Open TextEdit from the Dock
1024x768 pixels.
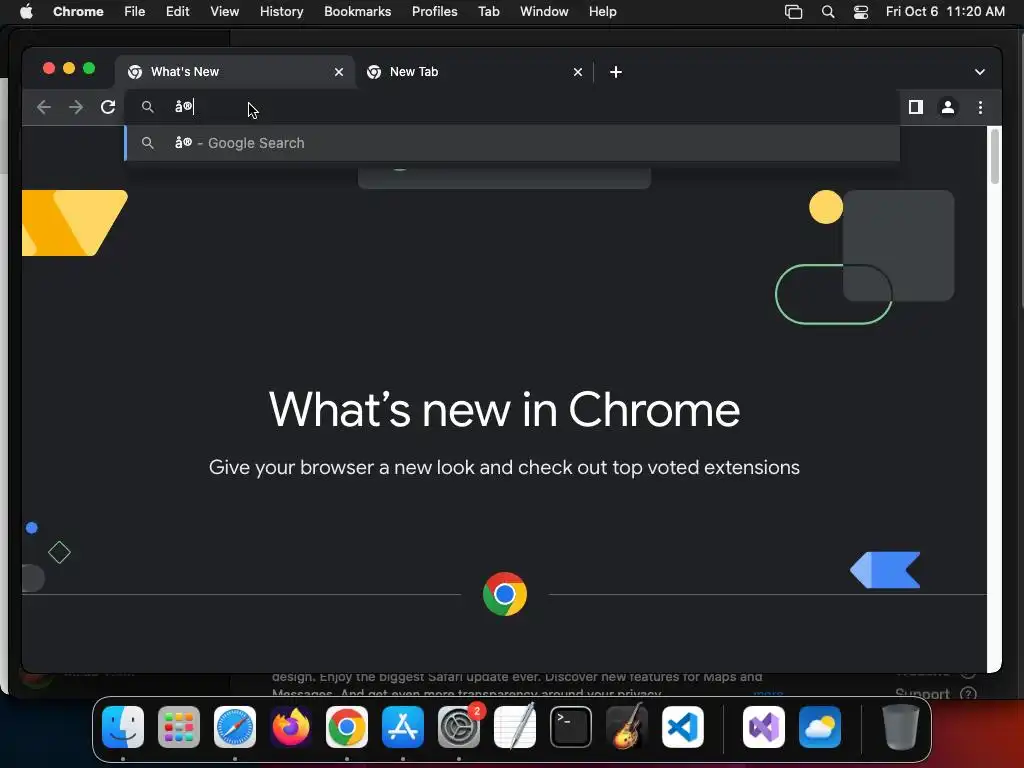tap(515, 727)
